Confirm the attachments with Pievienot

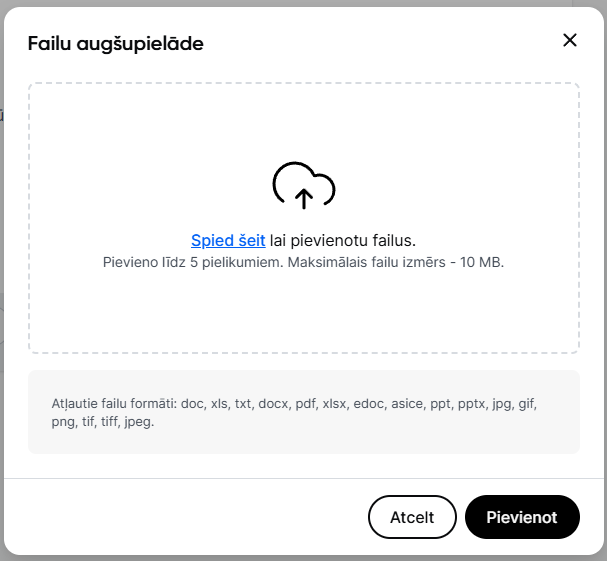pyautogui.click(x=522, y=517)
